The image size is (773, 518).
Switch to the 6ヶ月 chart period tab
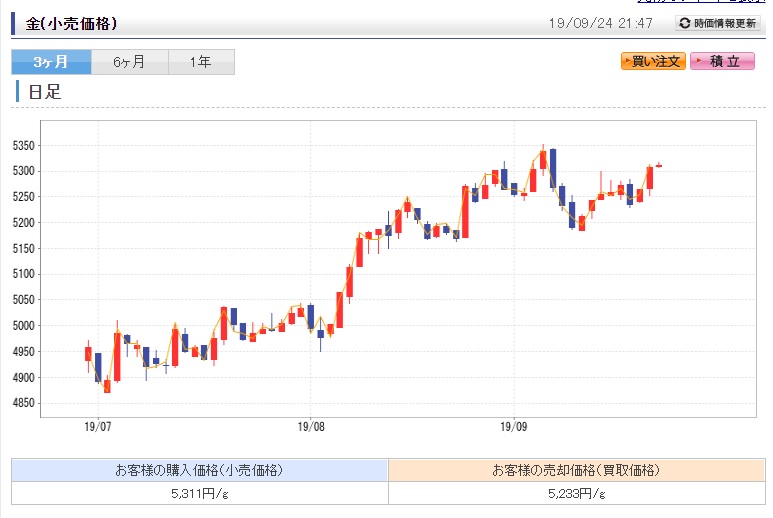(130, 62)
